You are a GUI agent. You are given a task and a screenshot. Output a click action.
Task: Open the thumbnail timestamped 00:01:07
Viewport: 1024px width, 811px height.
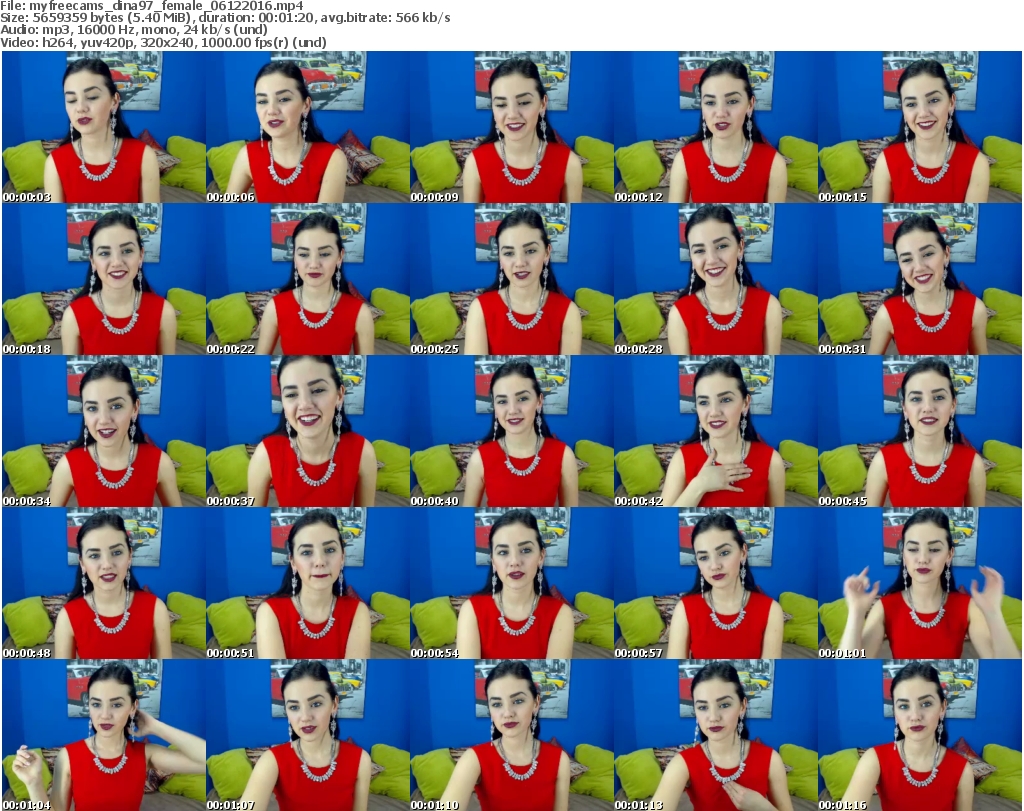point(308,735)
